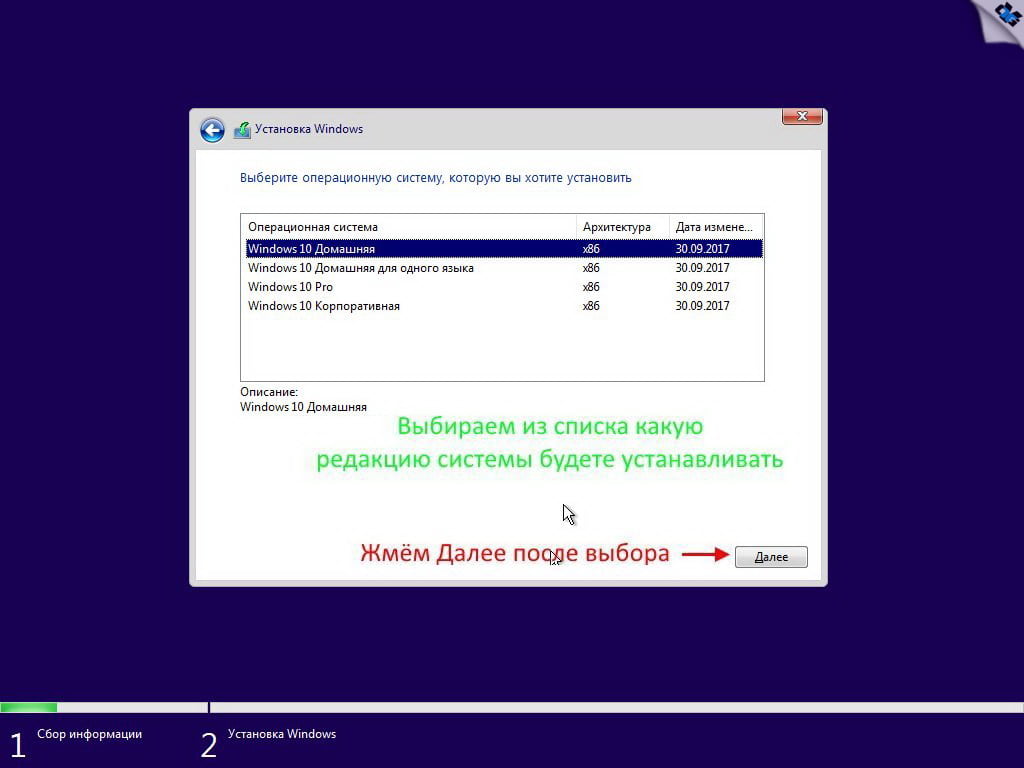Click the blue back arrow button
The width and height of the screenshot is (1024, 768).
pyautogui.click(x=211, y=130)
